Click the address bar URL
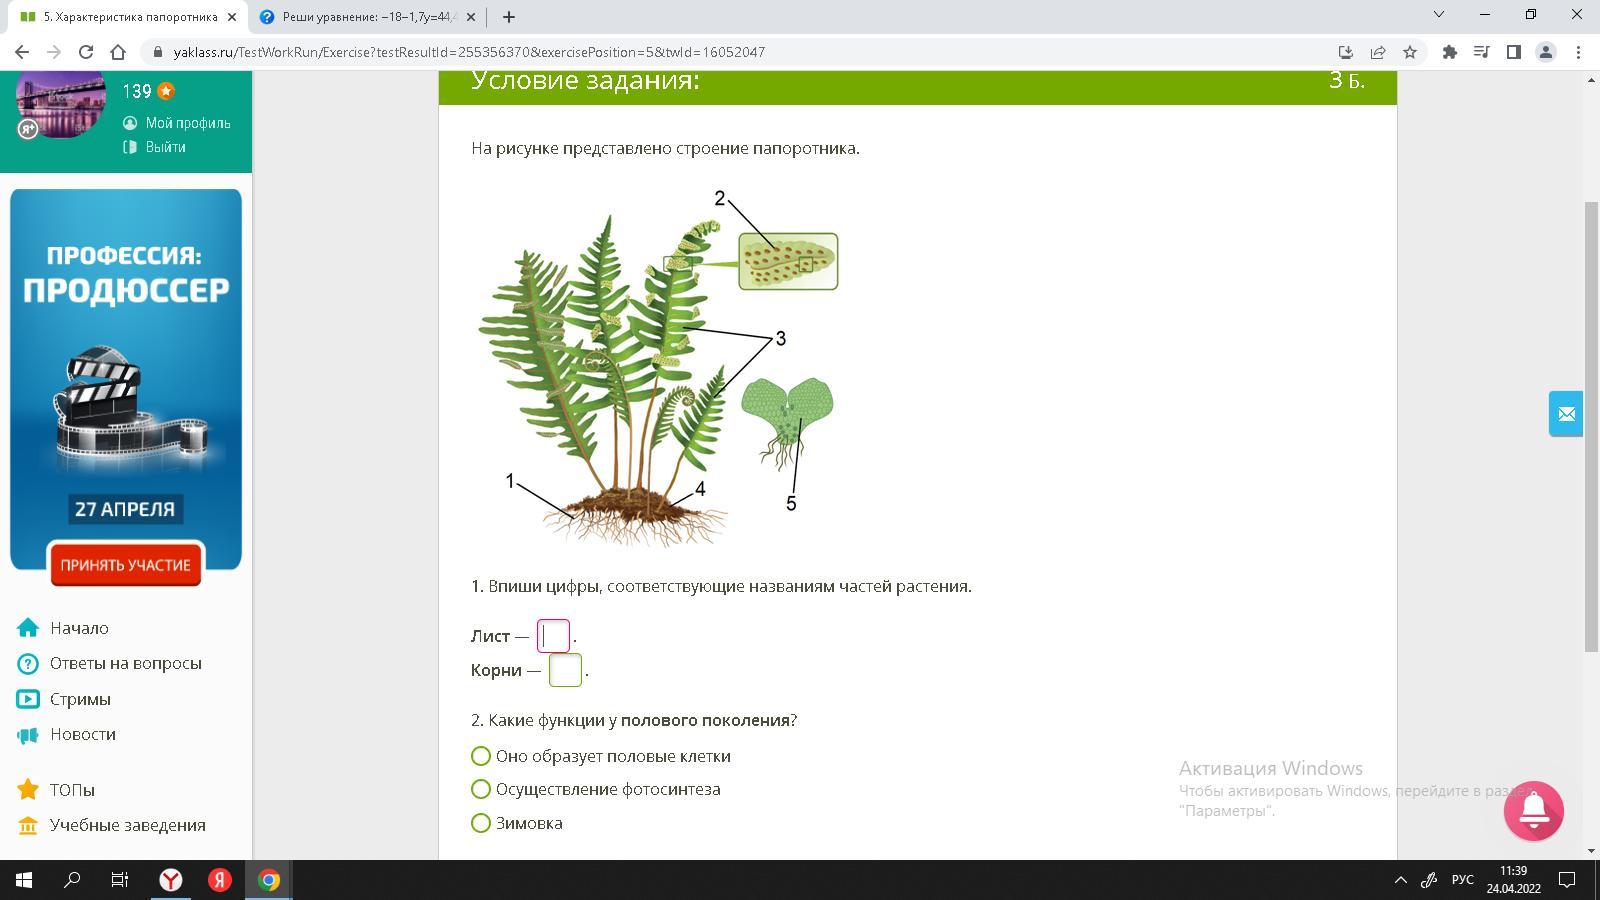The image size is (1600, 900). 469,52
